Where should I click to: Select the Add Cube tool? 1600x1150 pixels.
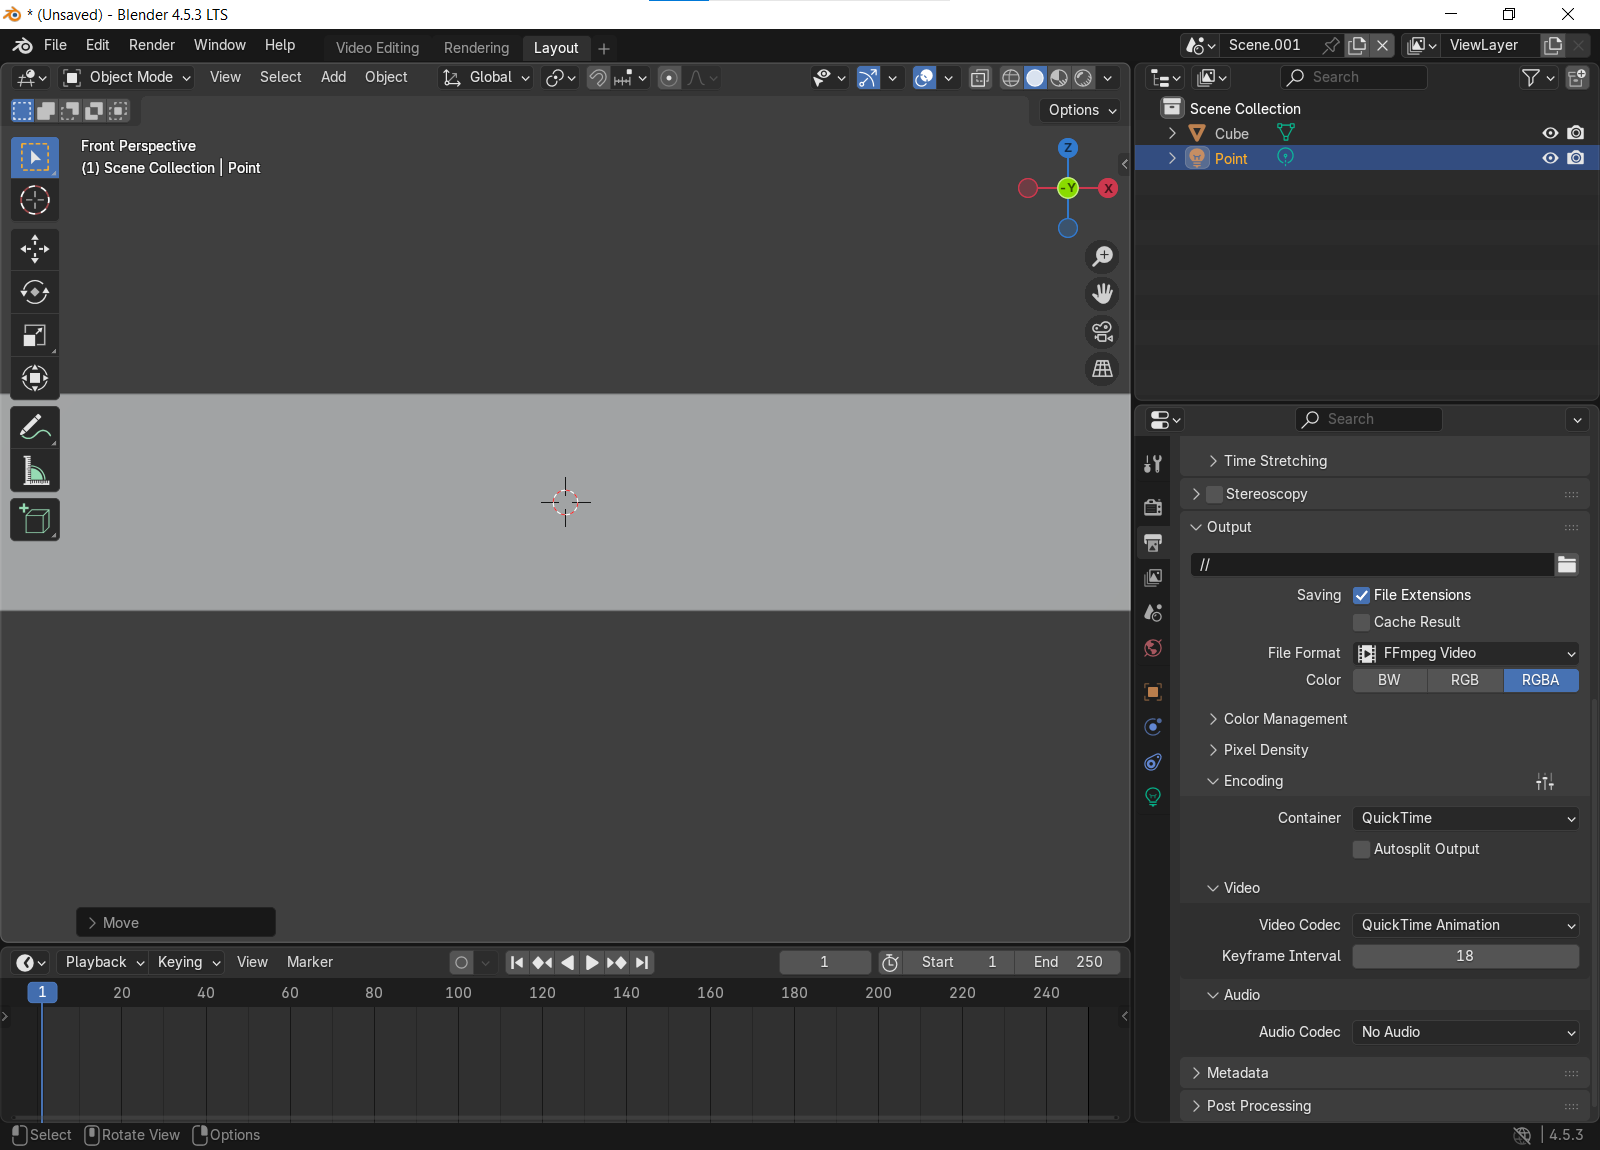(x=35, y=519)
